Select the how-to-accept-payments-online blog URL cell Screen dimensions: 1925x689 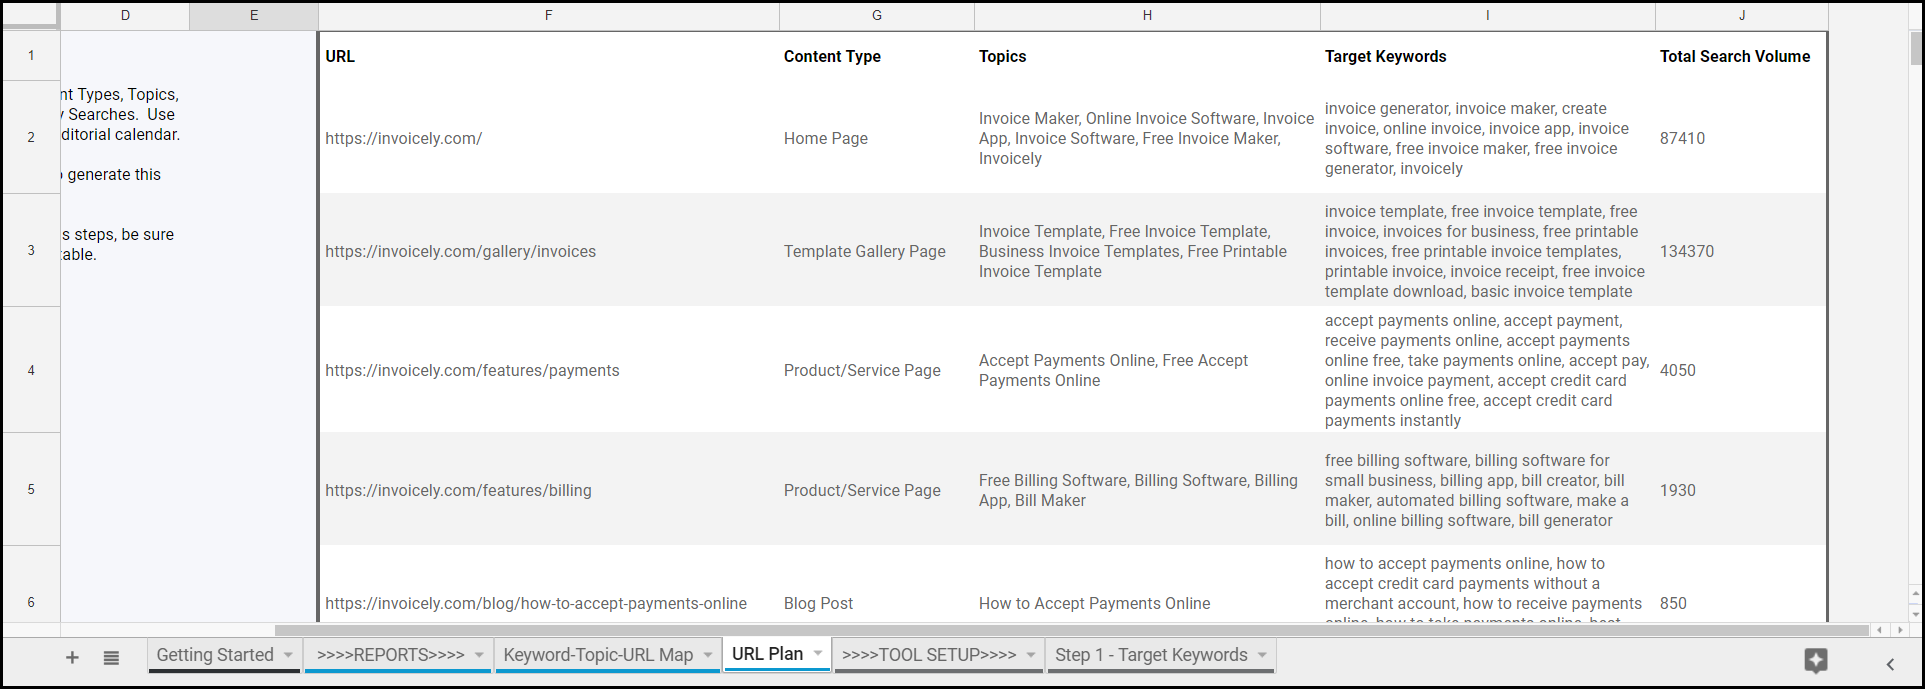[549, 603]
